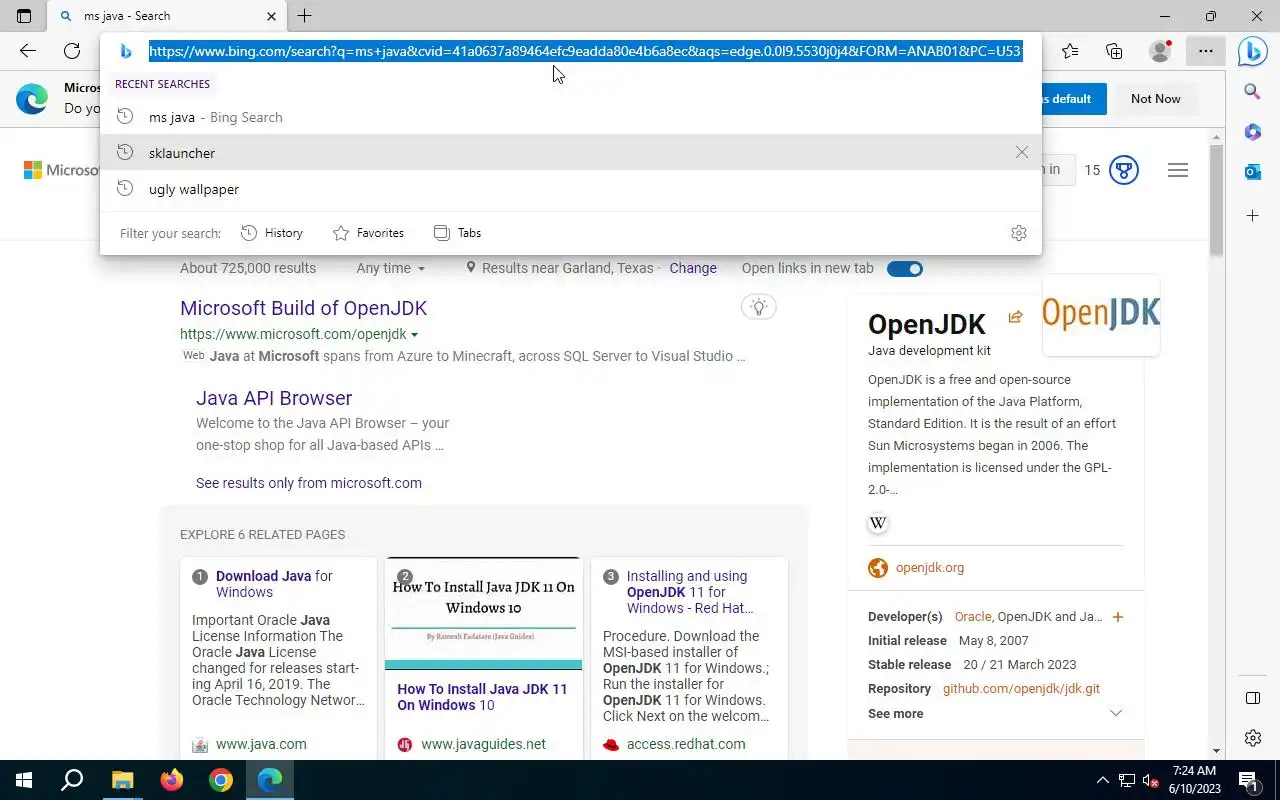Open 'Microsoft Build of OpenJDK' result
The width and height of the screenshot is (1280, 800).
[x=303, y=308]
